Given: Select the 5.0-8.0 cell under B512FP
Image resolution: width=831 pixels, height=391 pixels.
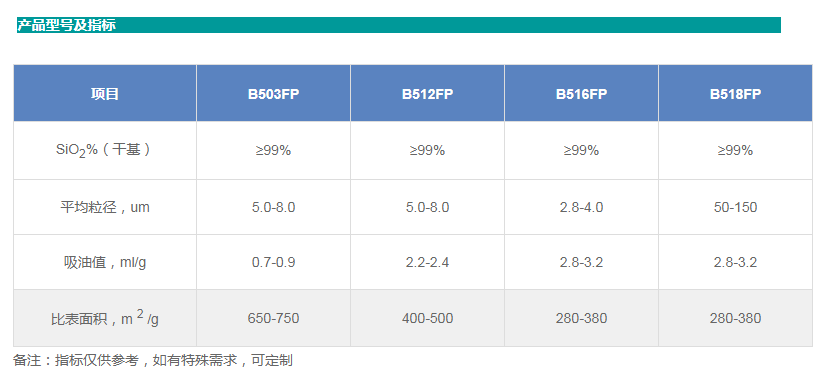Looking at the screenshot, I should click(427, 207).
